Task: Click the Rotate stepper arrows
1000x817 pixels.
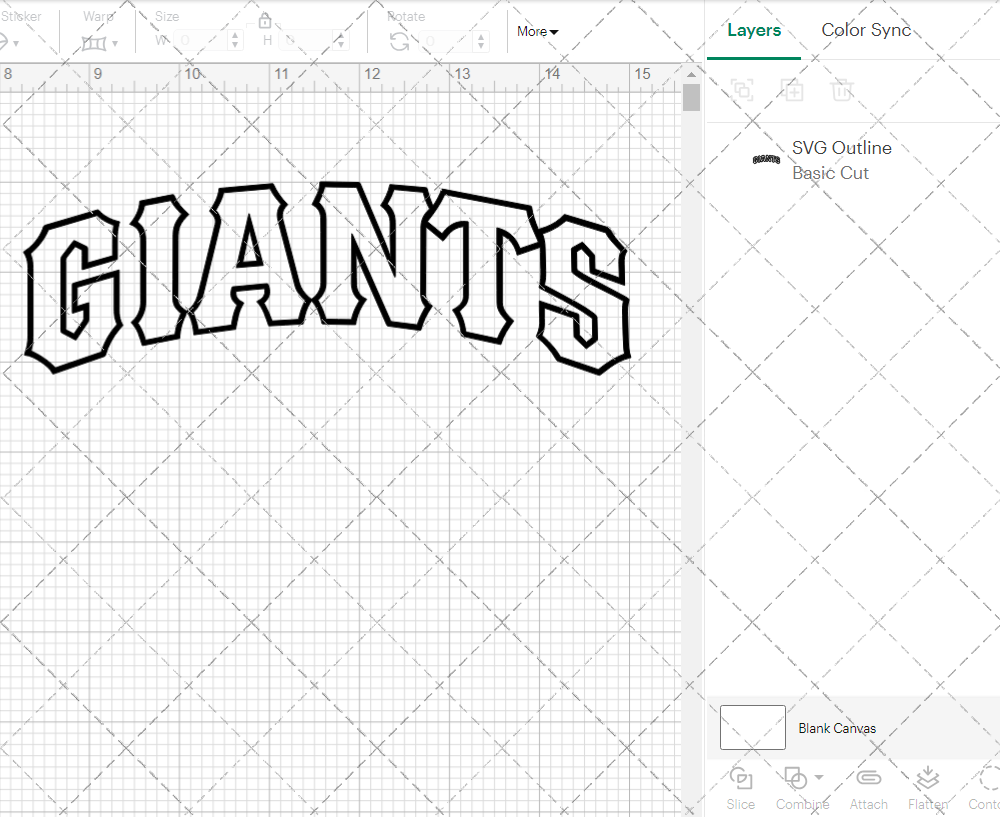Action: point(481,41)
